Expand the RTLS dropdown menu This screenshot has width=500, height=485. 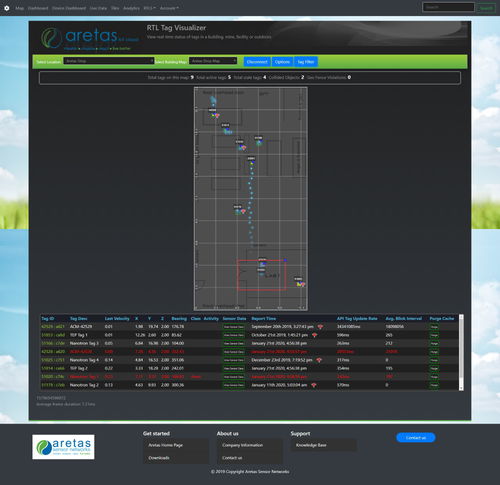(x=150, y=8)
